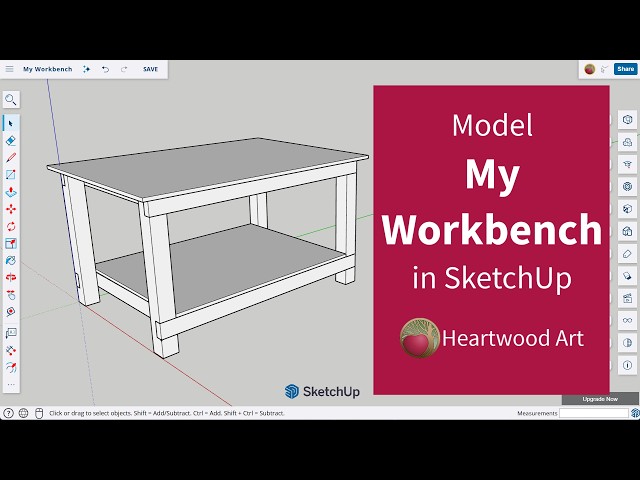Click the workbench tabletop surface
Viewport: 640px width, 480px height.
(208, 167)
